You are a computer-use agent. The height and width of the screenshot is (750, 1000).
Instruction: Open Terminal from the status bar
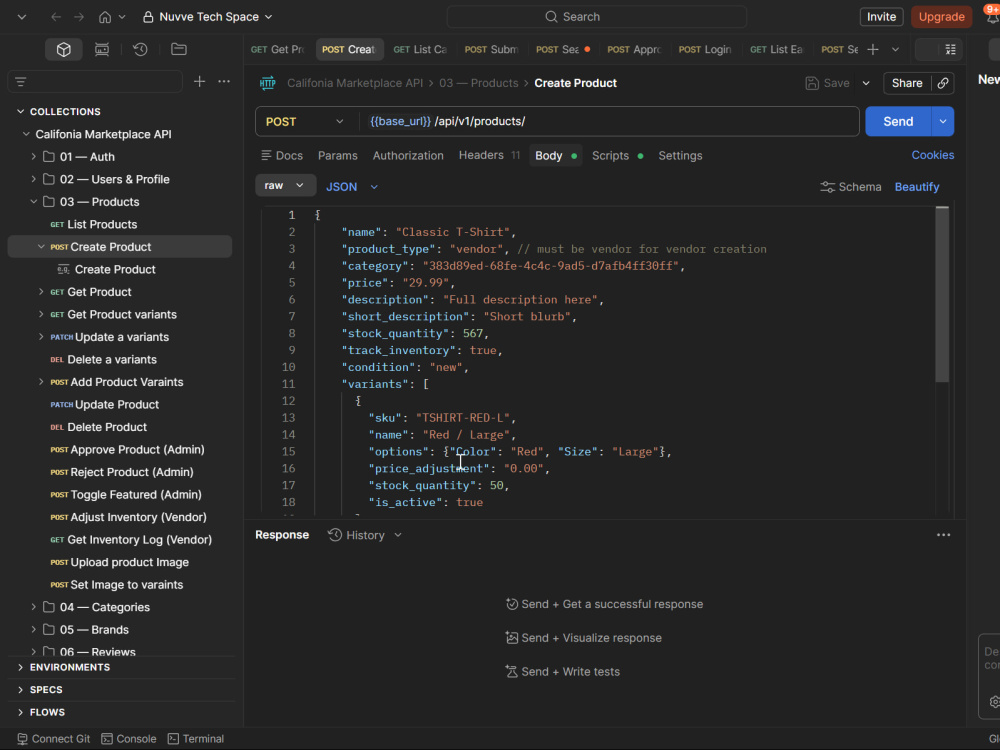(x=196, y=739)
